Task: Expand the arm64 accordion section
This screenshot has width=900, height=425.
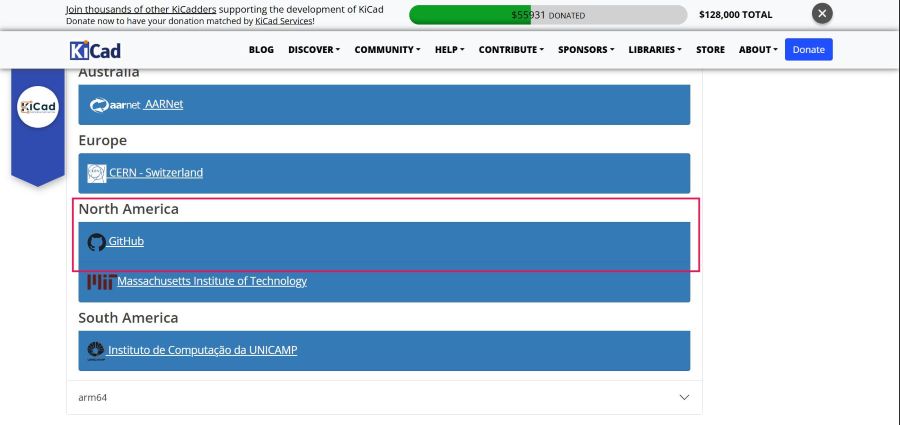Action: [384, 397]
